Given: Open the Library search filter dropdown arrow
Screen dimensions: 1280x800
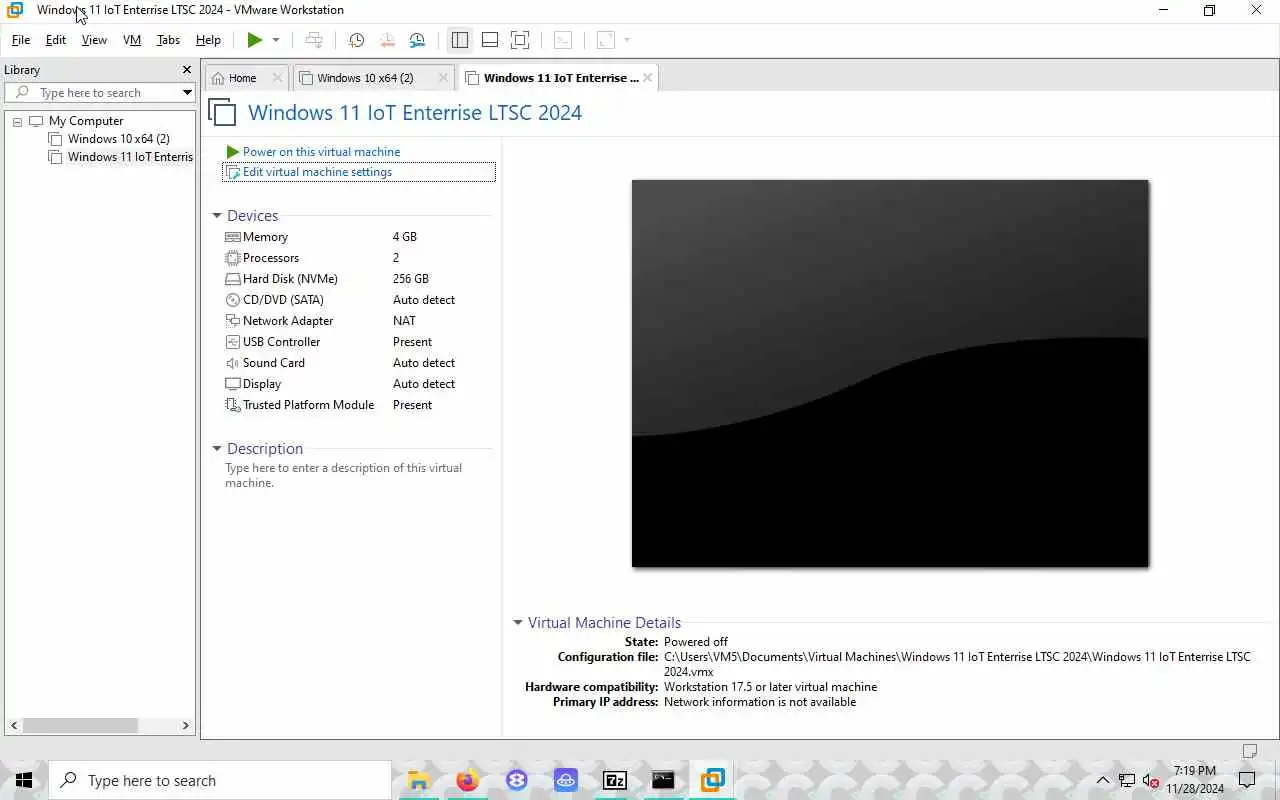Looking at the screenshot, I should click(187, 93).
